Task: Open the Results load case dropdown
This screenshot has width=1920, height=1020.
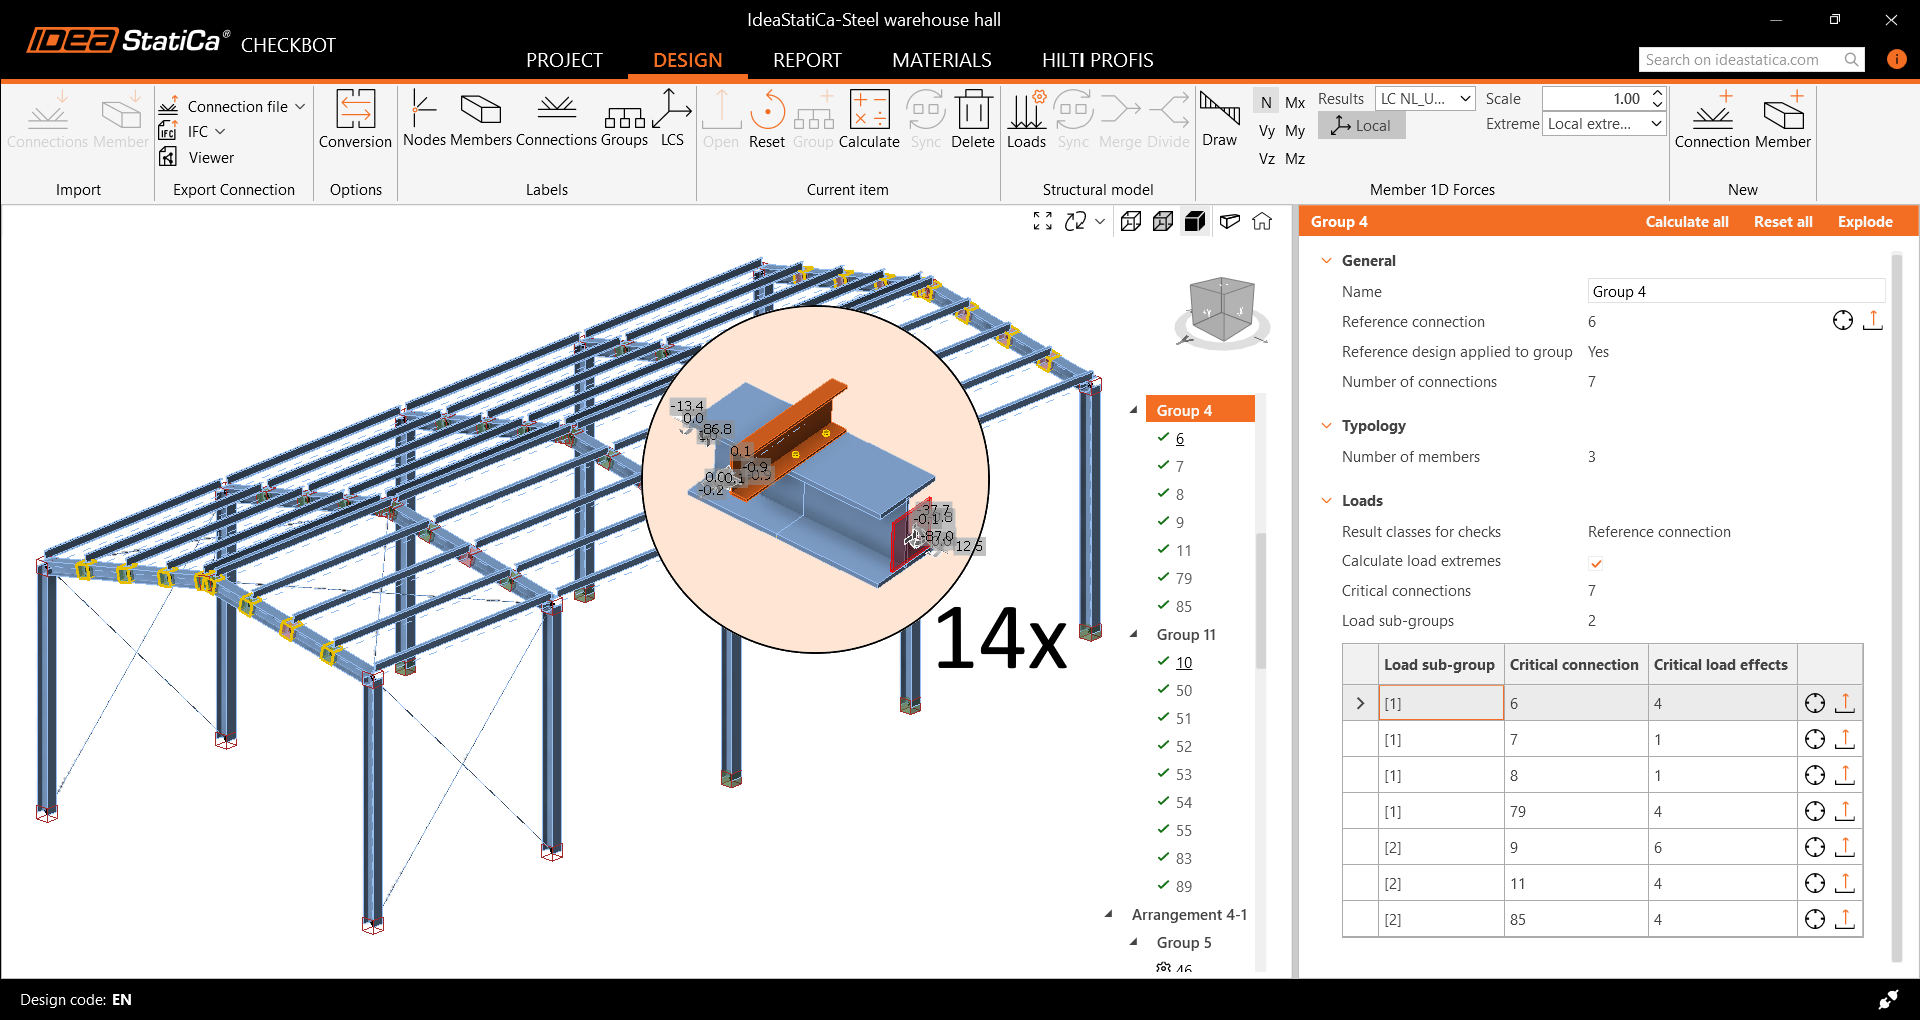Action: [1425, 99]
